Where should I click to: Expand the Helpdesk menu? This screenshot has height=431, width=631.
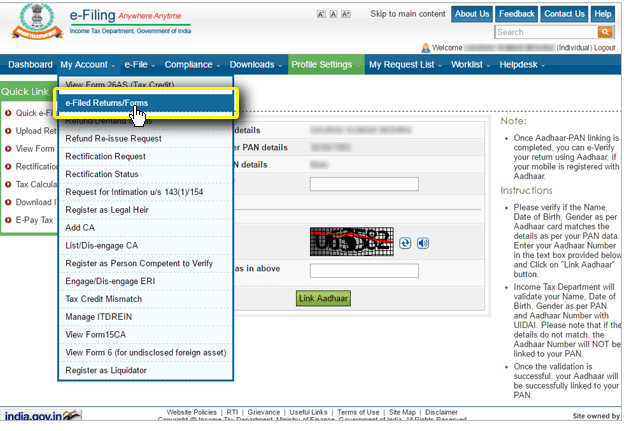[x=522, y=65]
